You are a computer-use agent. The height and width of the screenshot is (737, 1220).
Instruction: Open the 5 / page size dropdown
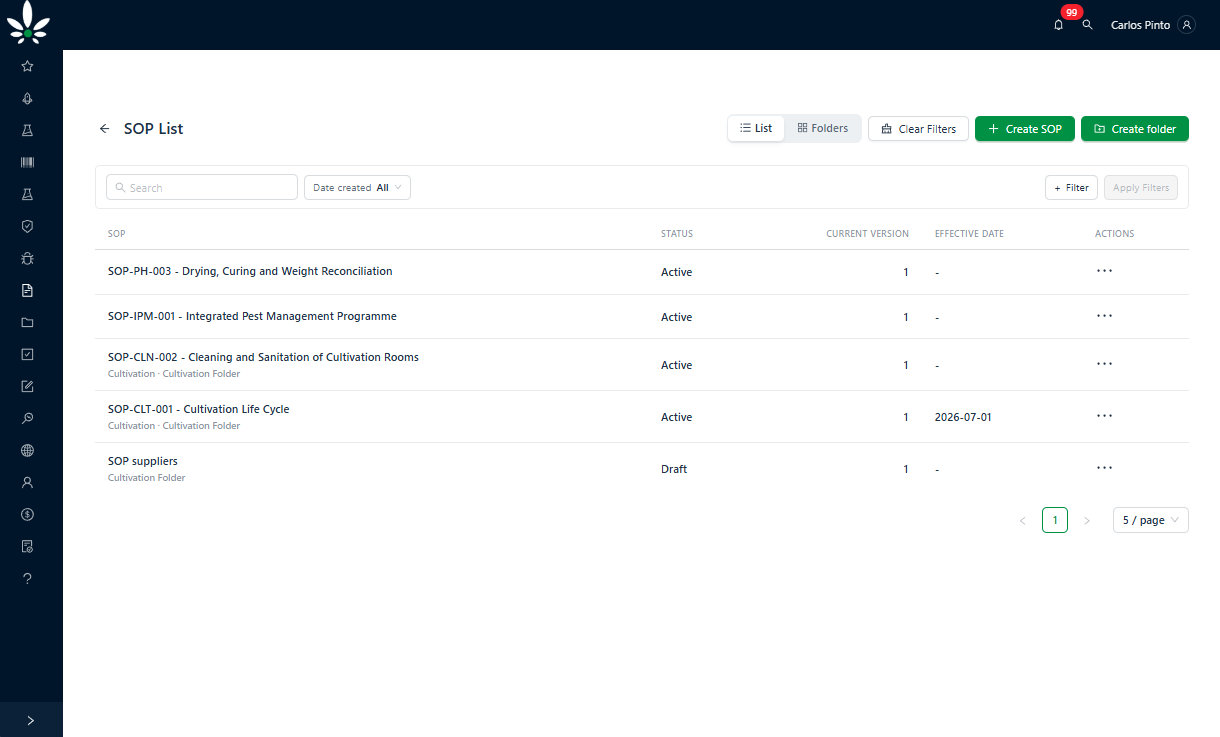[1151, 520]
